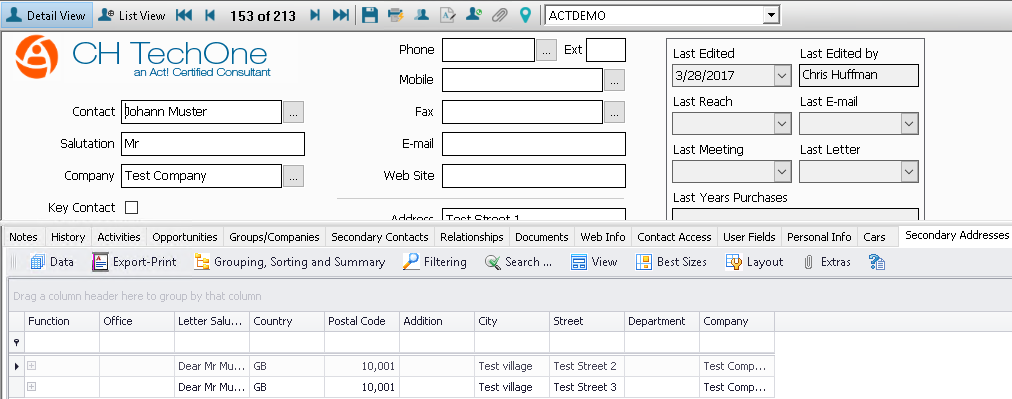Apply Best Sizes to columns
The height and width of the screenshot is (399, 1012).
(x=671, y=262)
